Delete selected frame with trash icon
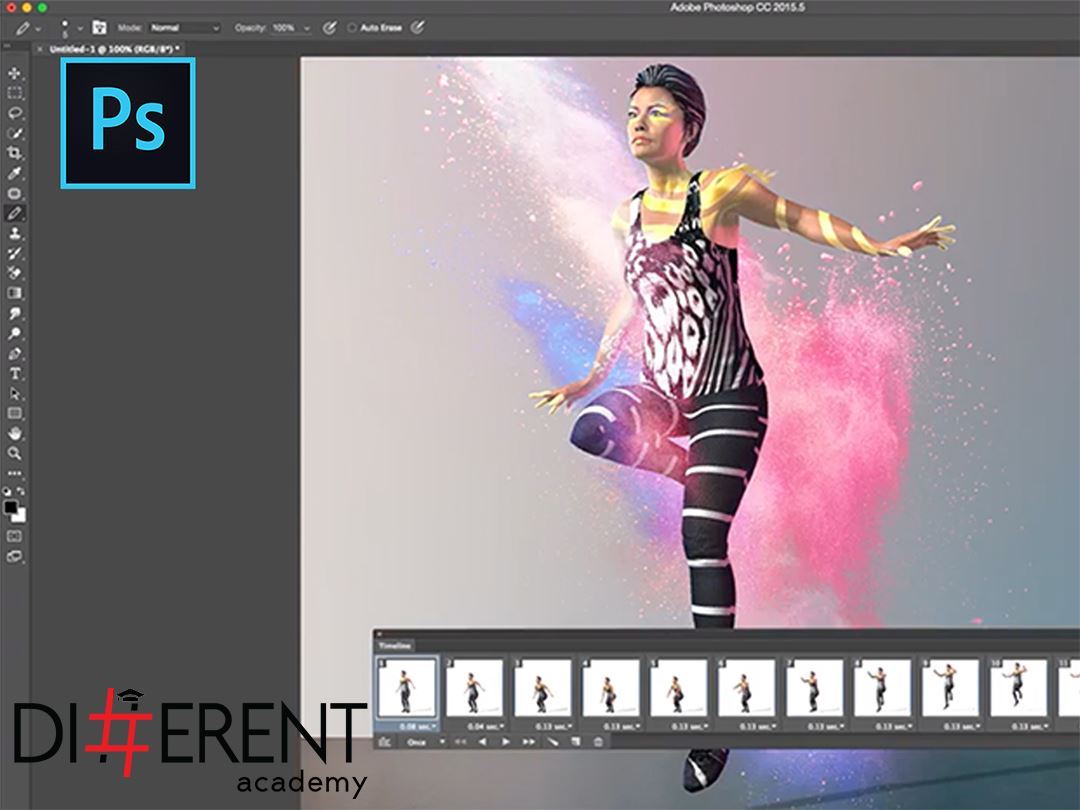 pos(598,741)
